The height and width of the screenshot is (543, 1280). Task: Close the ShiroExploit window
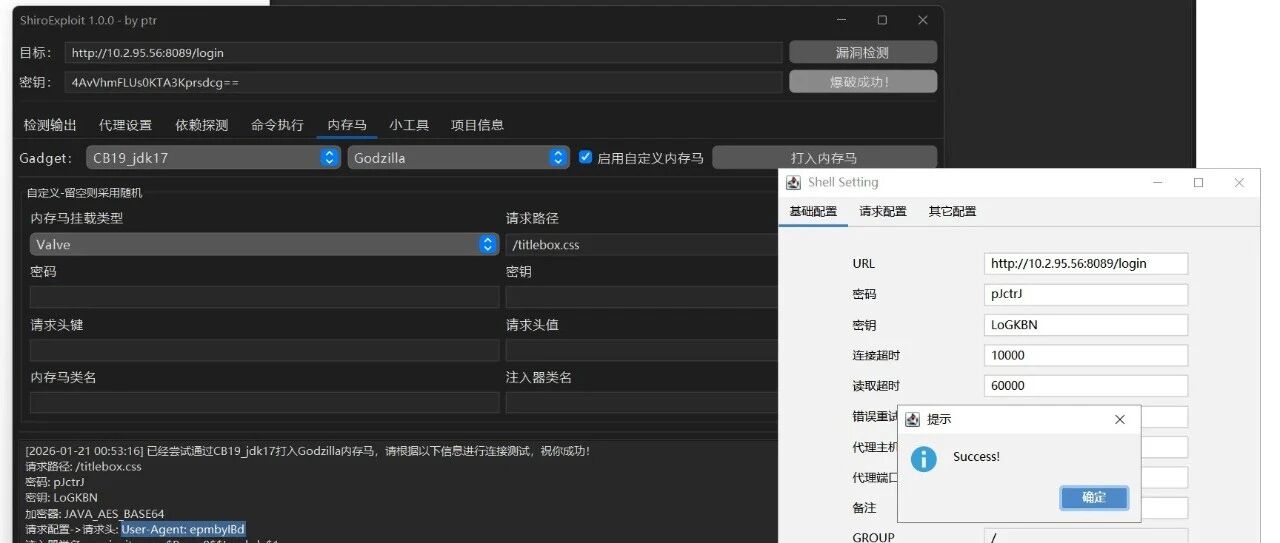coord(922,20)
